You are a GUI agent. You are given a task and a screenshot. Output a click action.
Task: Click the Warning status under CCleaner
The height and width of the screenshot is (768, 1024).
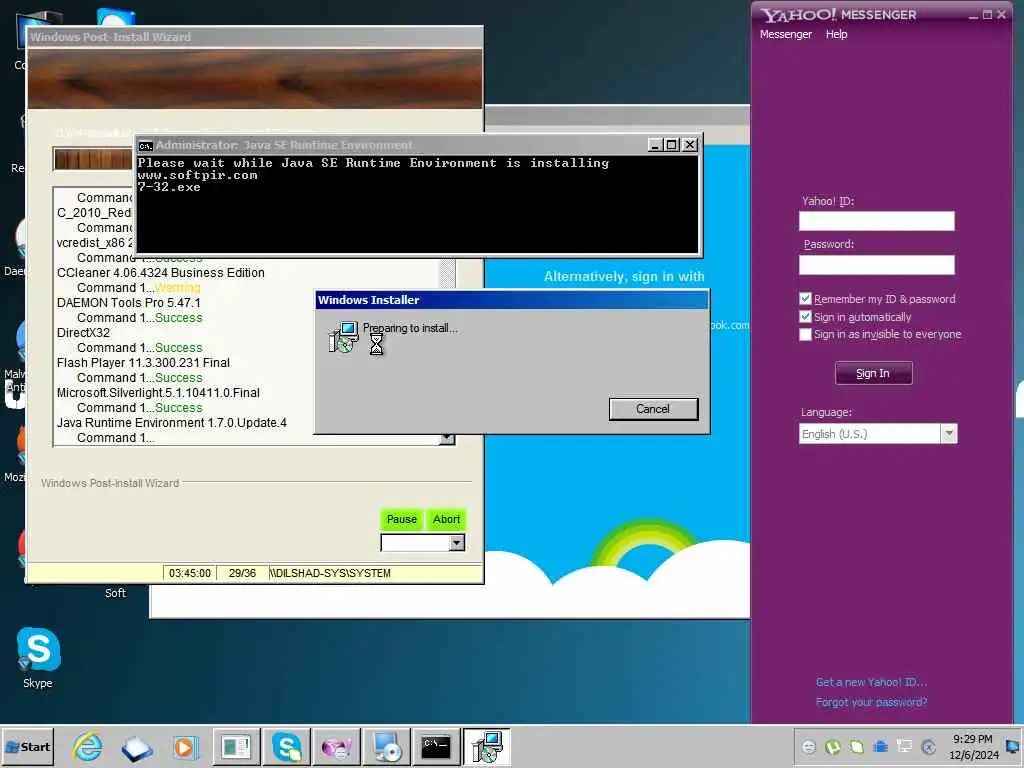tap(178, 287)
